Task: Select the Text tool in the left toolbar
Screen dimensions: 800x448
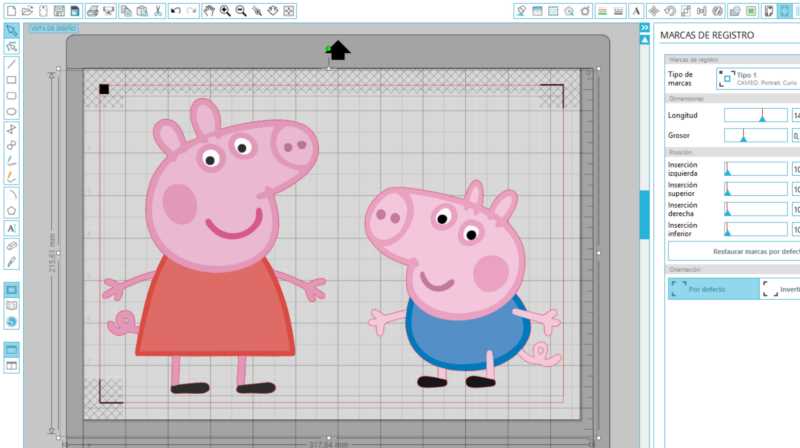Action: pos(11,228)
